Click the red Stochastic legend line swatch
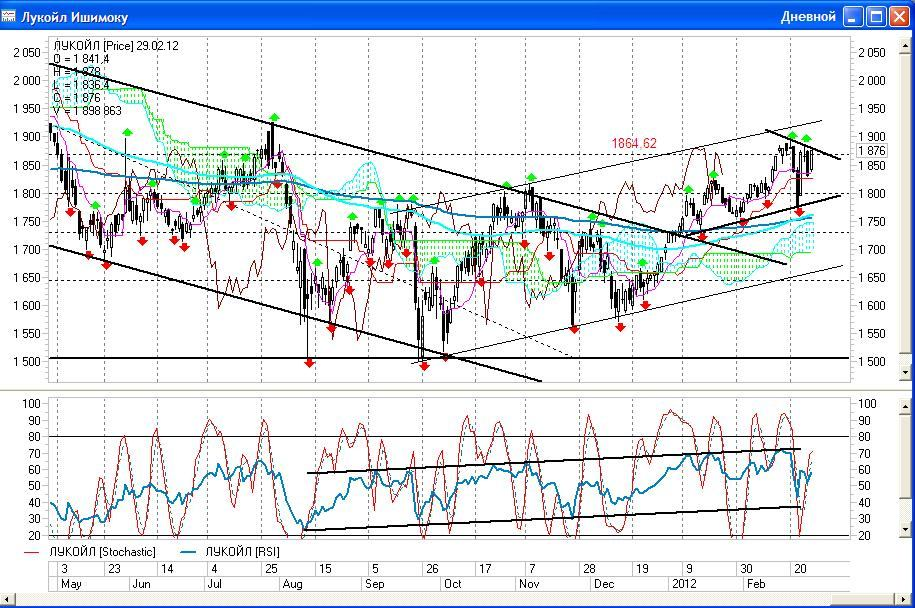 coord(32,552)
